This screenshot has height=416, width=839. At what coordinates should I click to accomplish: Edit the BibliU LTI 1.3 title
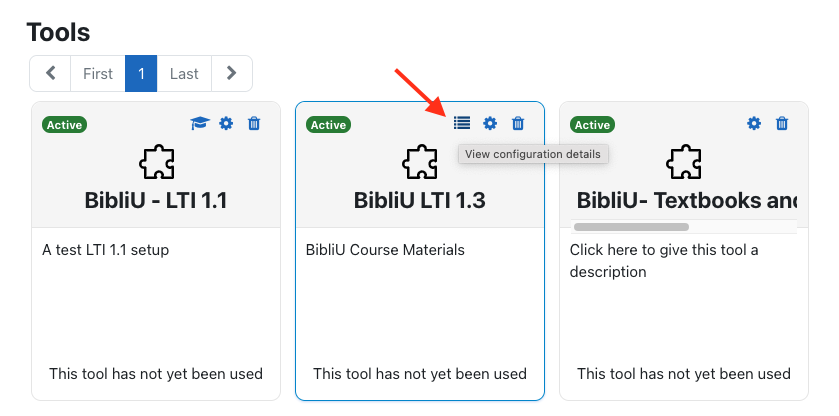click(420, 201)
